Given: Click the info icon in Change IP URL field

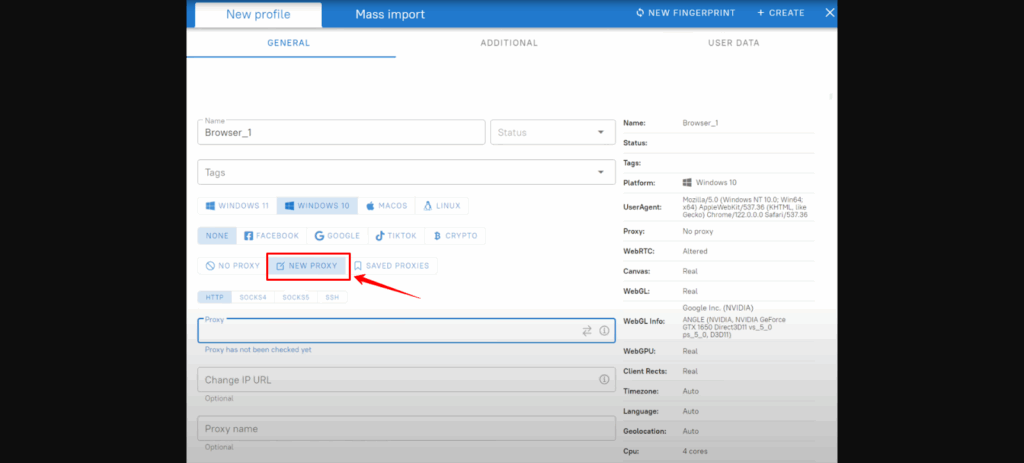Looking at the screenshot, I should tap(604, 379).
